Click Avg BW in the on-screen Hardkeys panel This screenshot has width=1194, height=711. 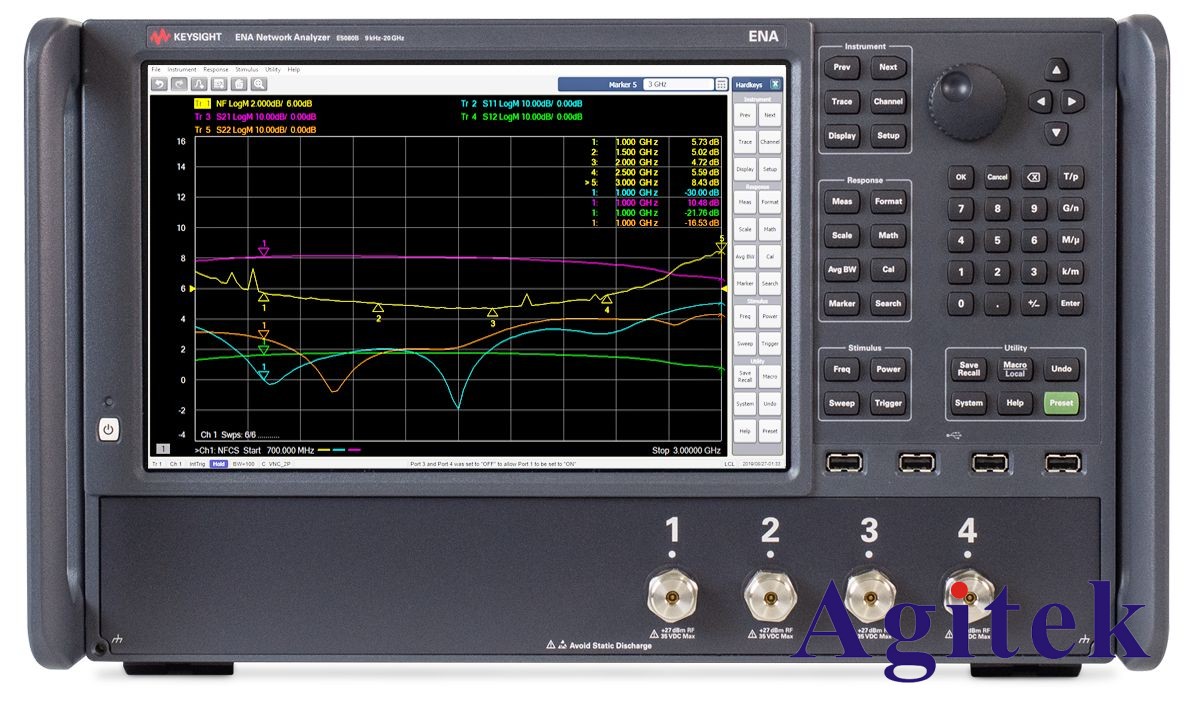[745, 257]
